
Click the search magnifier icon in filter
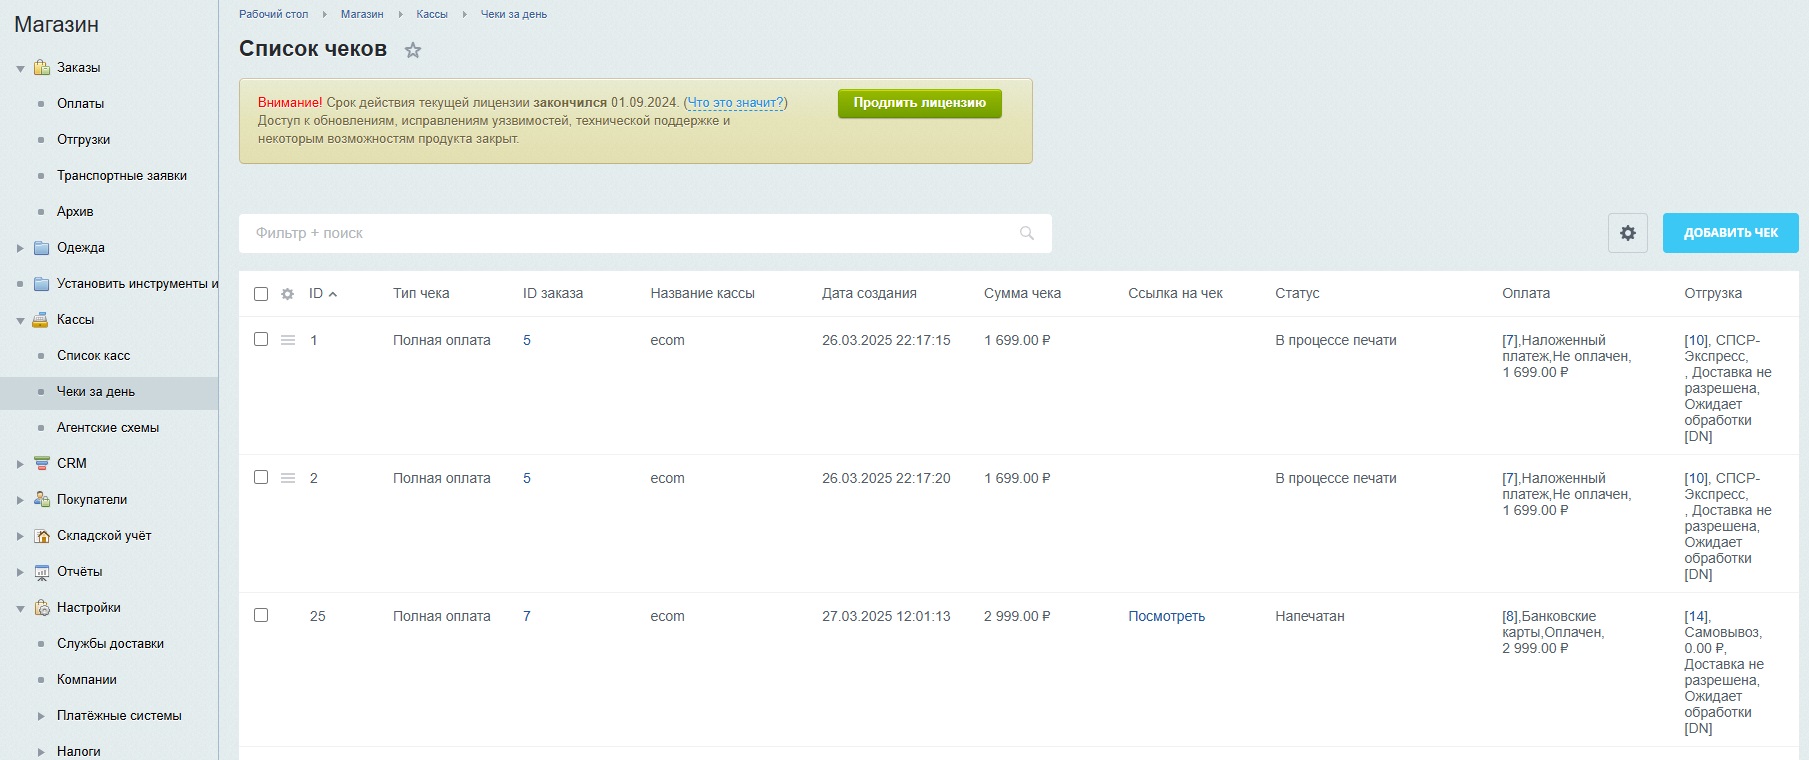coord(1026,233)
